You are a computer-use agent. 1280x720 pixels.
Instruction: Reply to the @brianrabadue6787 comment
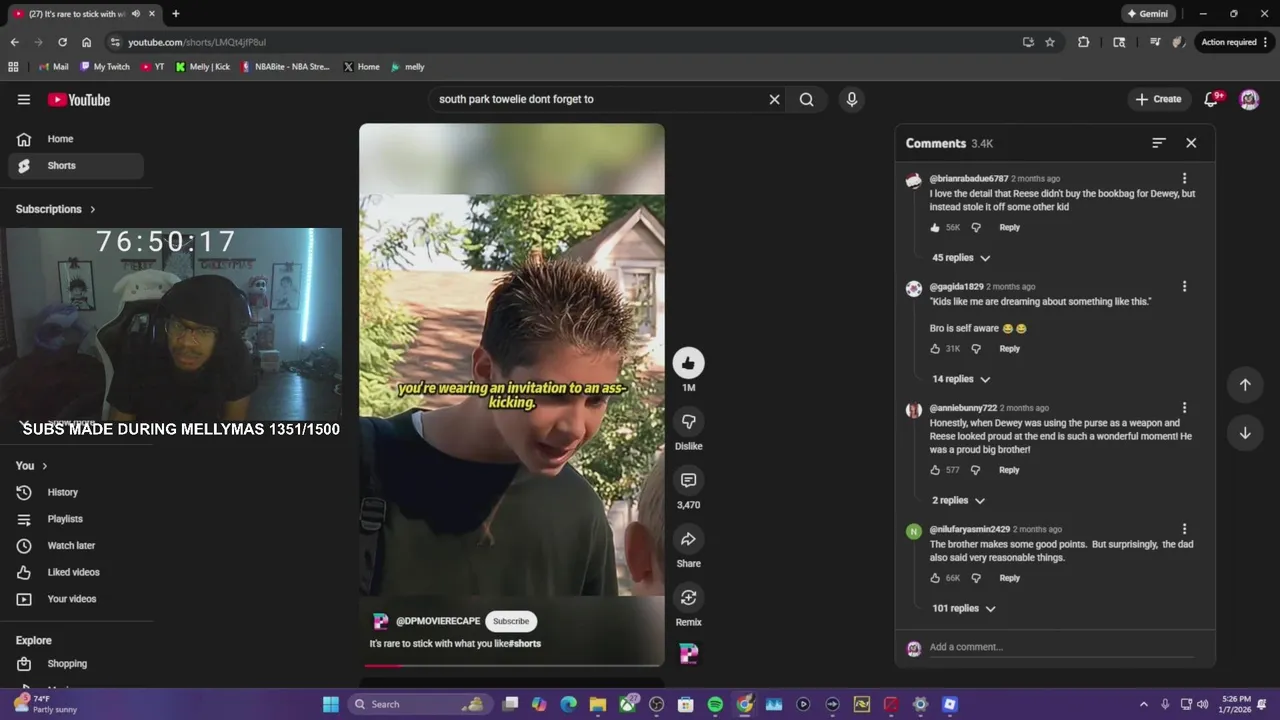coord(1010,227)
